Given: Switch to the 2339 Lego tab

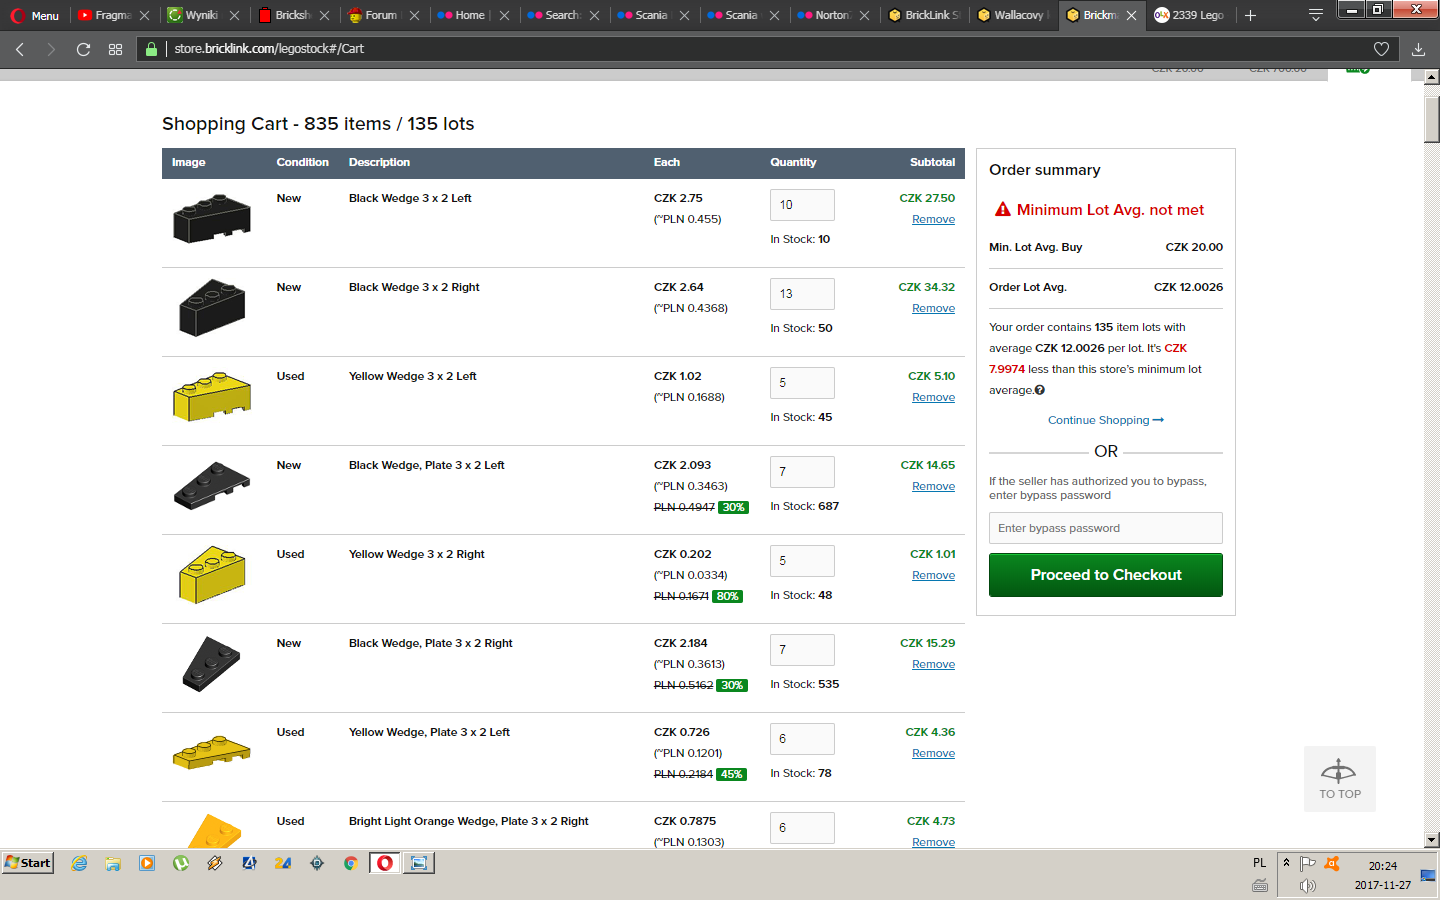Looking at the screenshot, I should (x=1189, y=15).
